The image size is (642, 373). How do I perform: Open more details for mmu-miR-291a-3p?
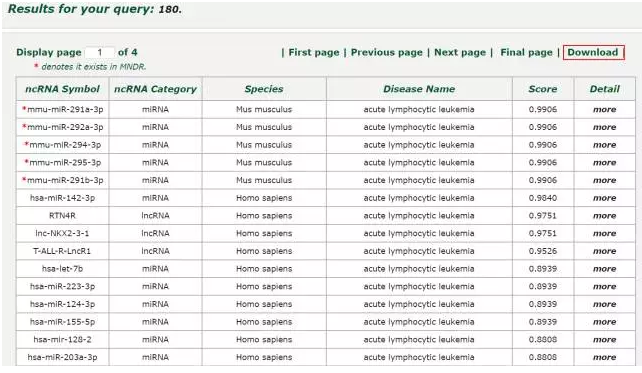click(x=604, y=110)
